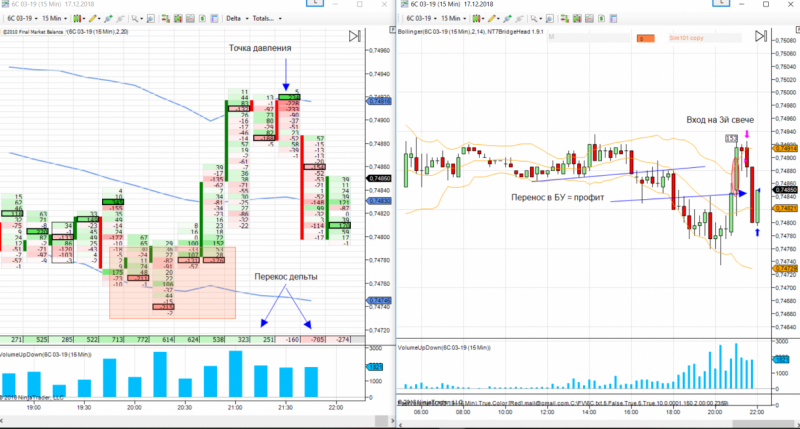Screen dimensions: 800x429
Task: Click the zoom frame icon in left chart toolbar
Action: [151, 18]
